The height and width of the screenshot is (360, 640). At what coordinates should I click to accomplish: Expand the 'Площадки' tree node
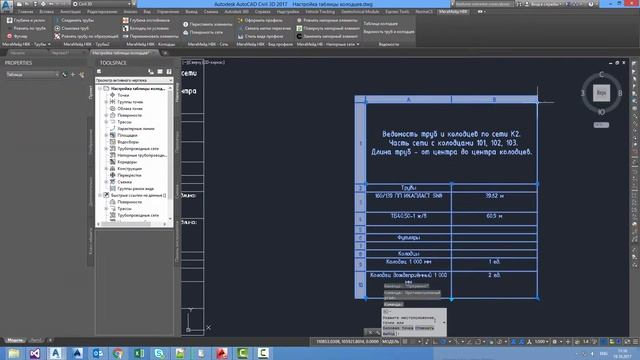point(106,135)
